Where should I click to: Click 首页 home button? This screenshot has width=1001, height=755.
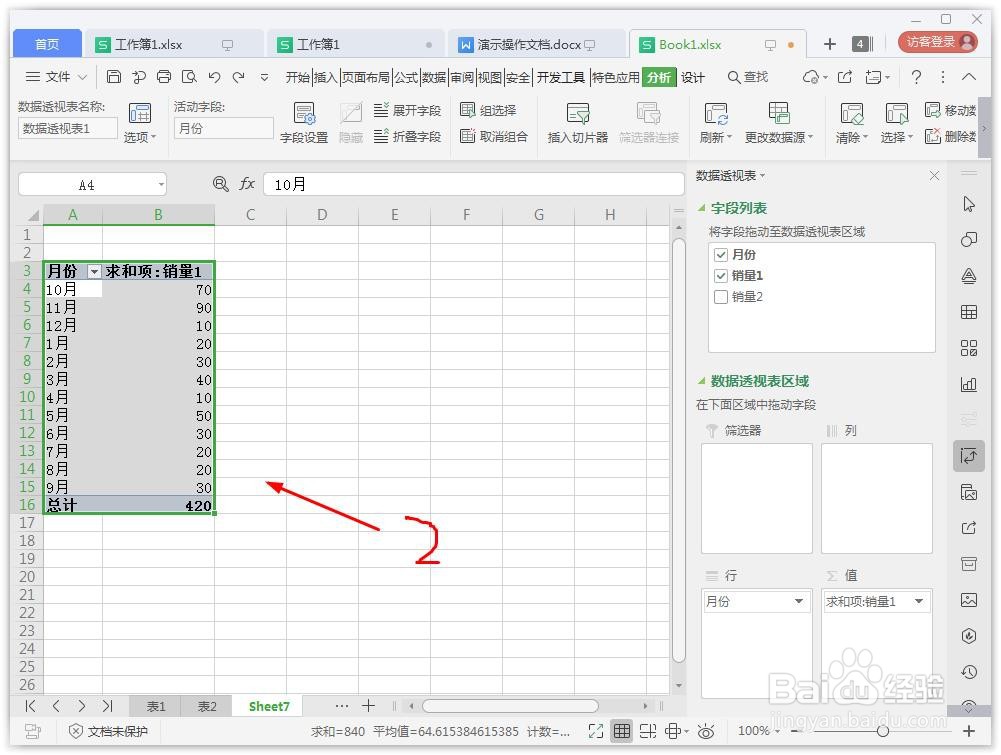click(x=47, y=44)
